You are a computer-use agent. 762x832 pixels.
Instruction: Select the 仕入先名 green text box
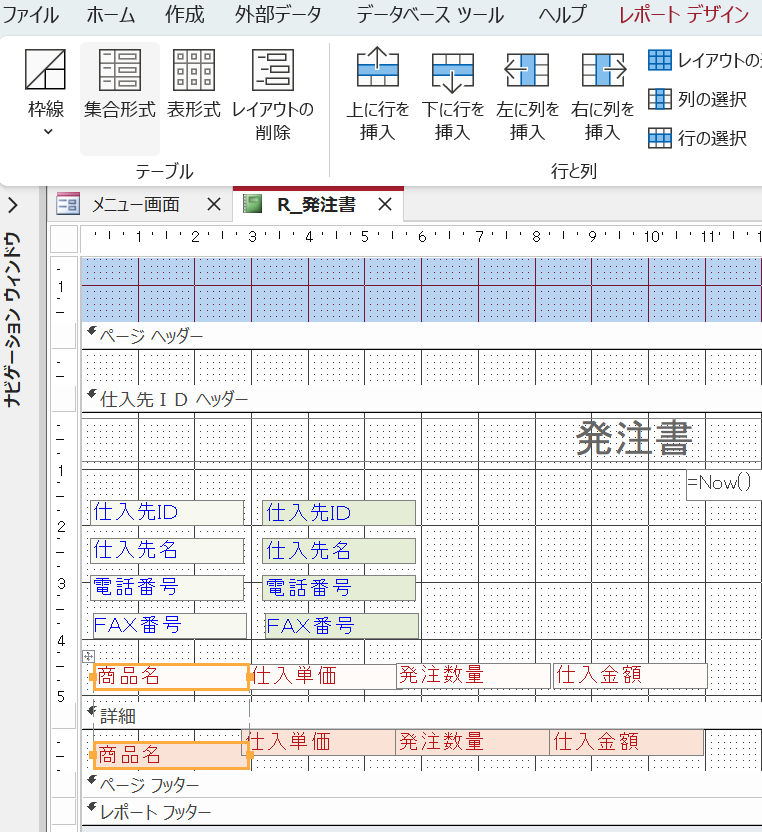point(339,551)
